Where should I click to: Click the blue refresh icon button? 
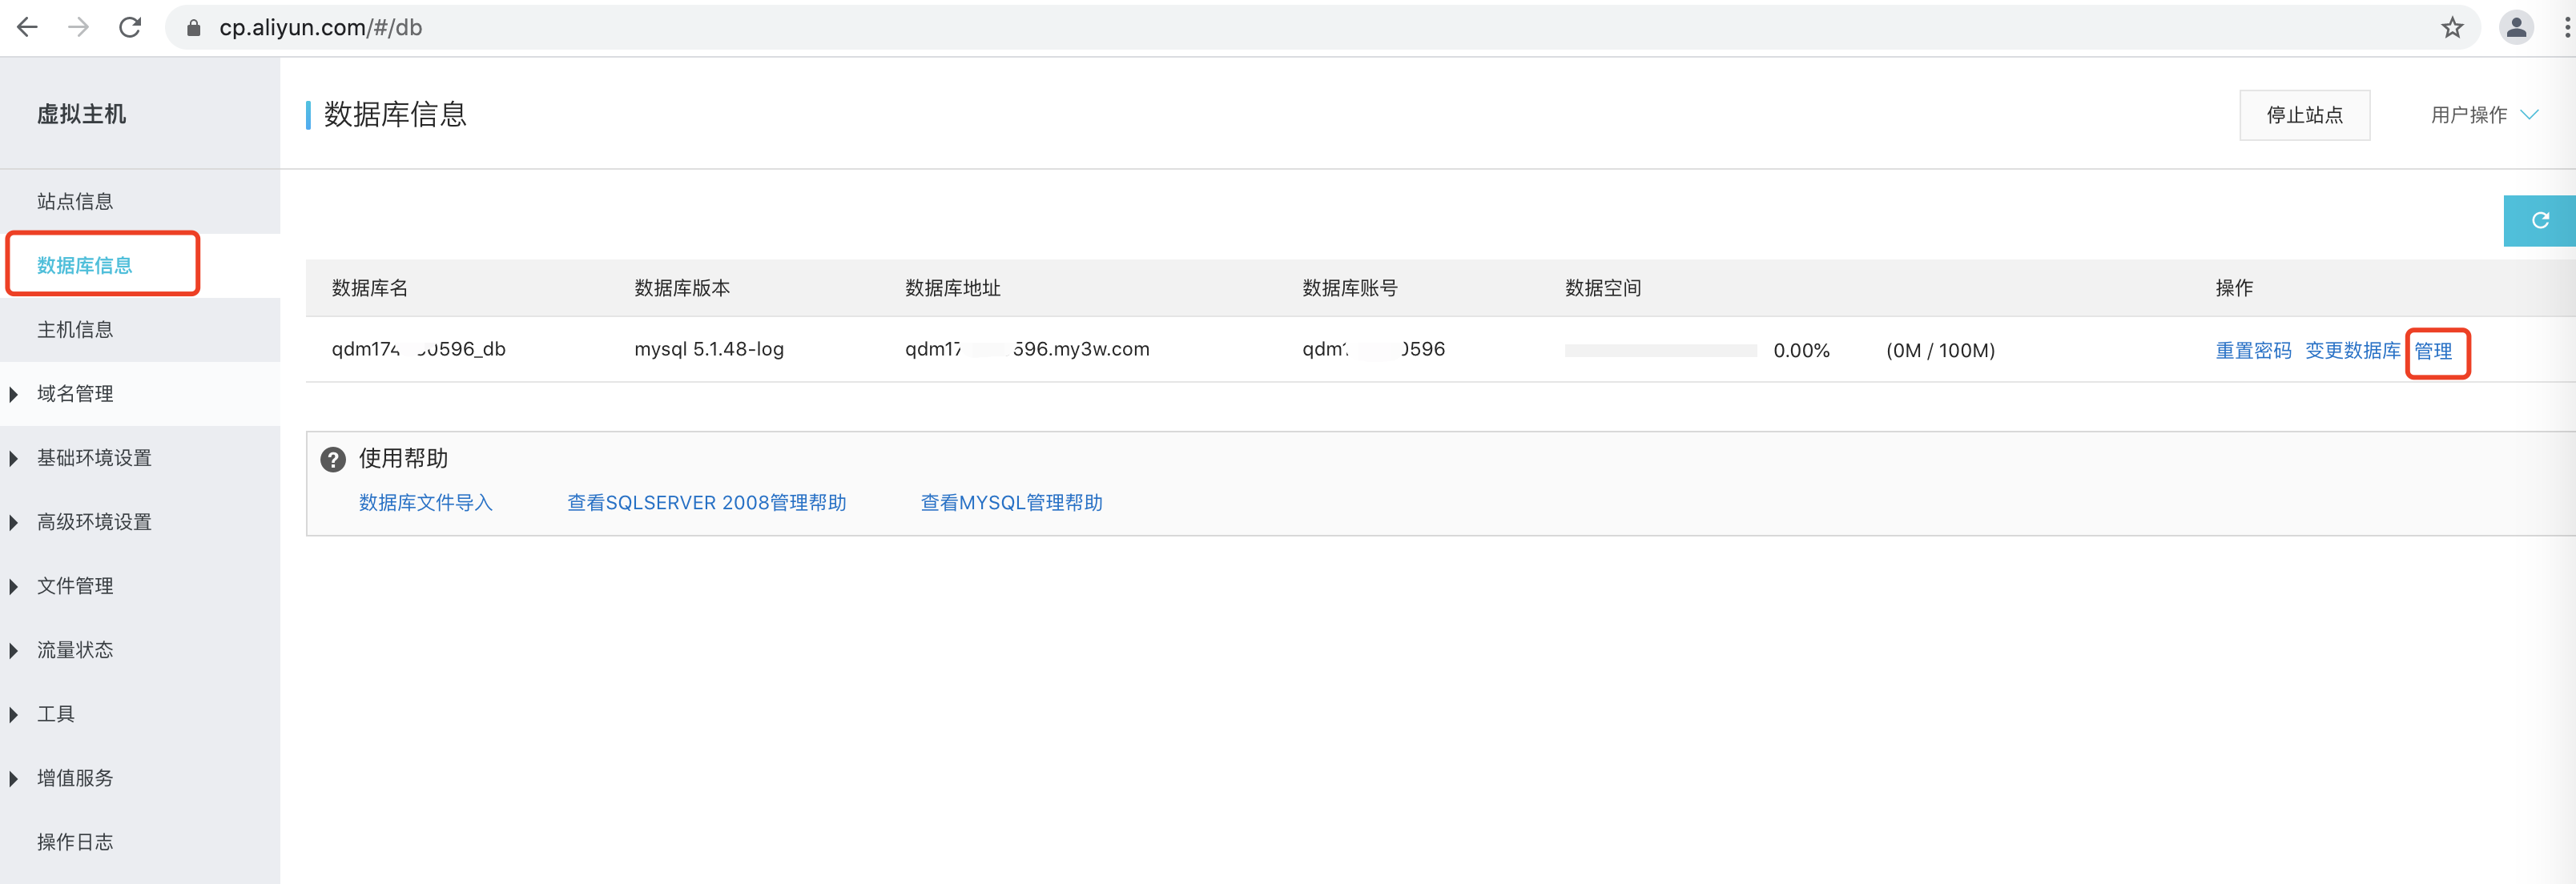pos(2539,220)
